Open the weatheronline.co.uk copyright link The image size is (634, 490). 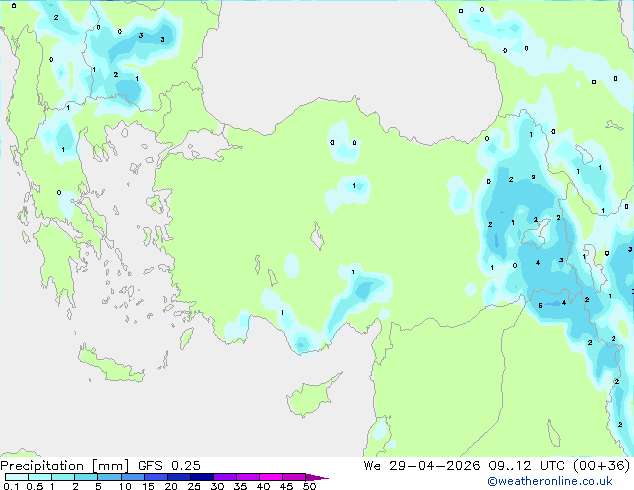[550, 481]
